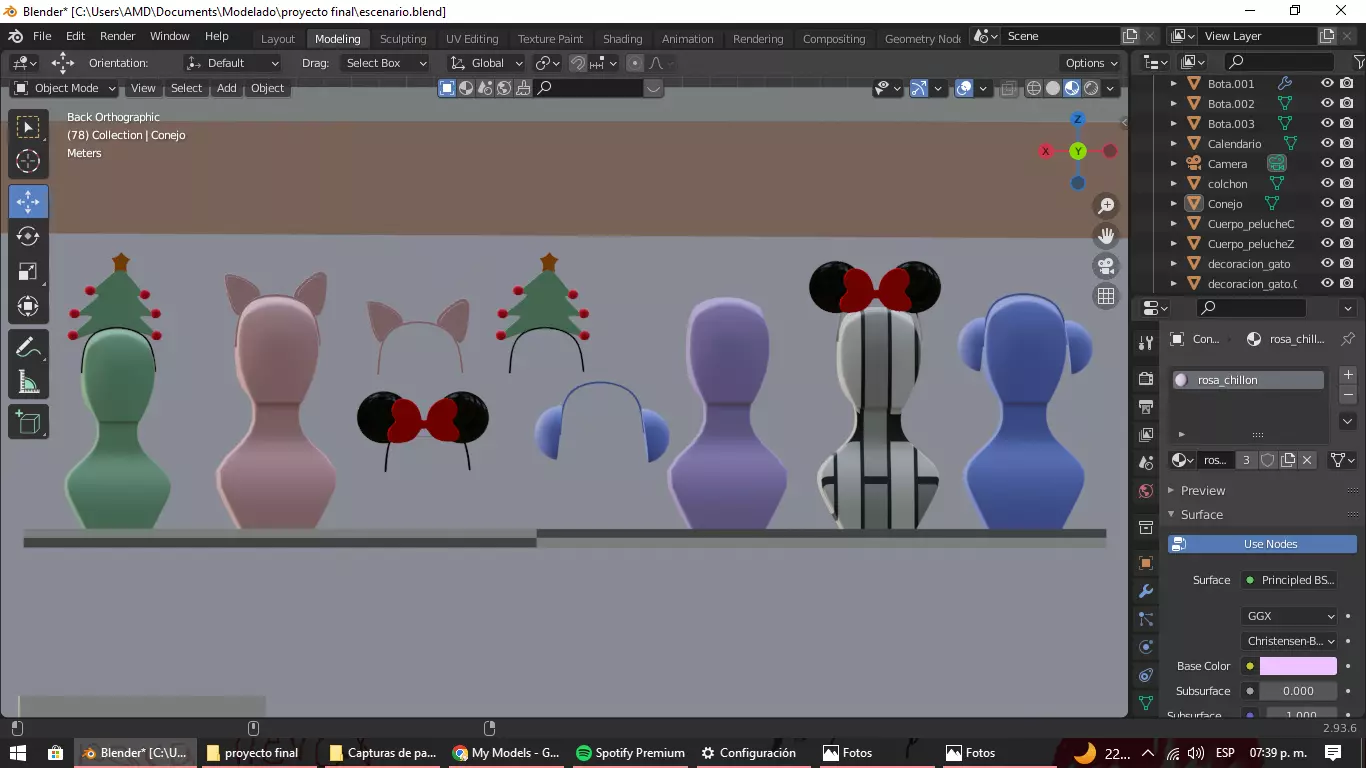Hide Bota.001 in viewport
The width and height of the screenshot is (1366, 768).
[x=1327, y=84]
